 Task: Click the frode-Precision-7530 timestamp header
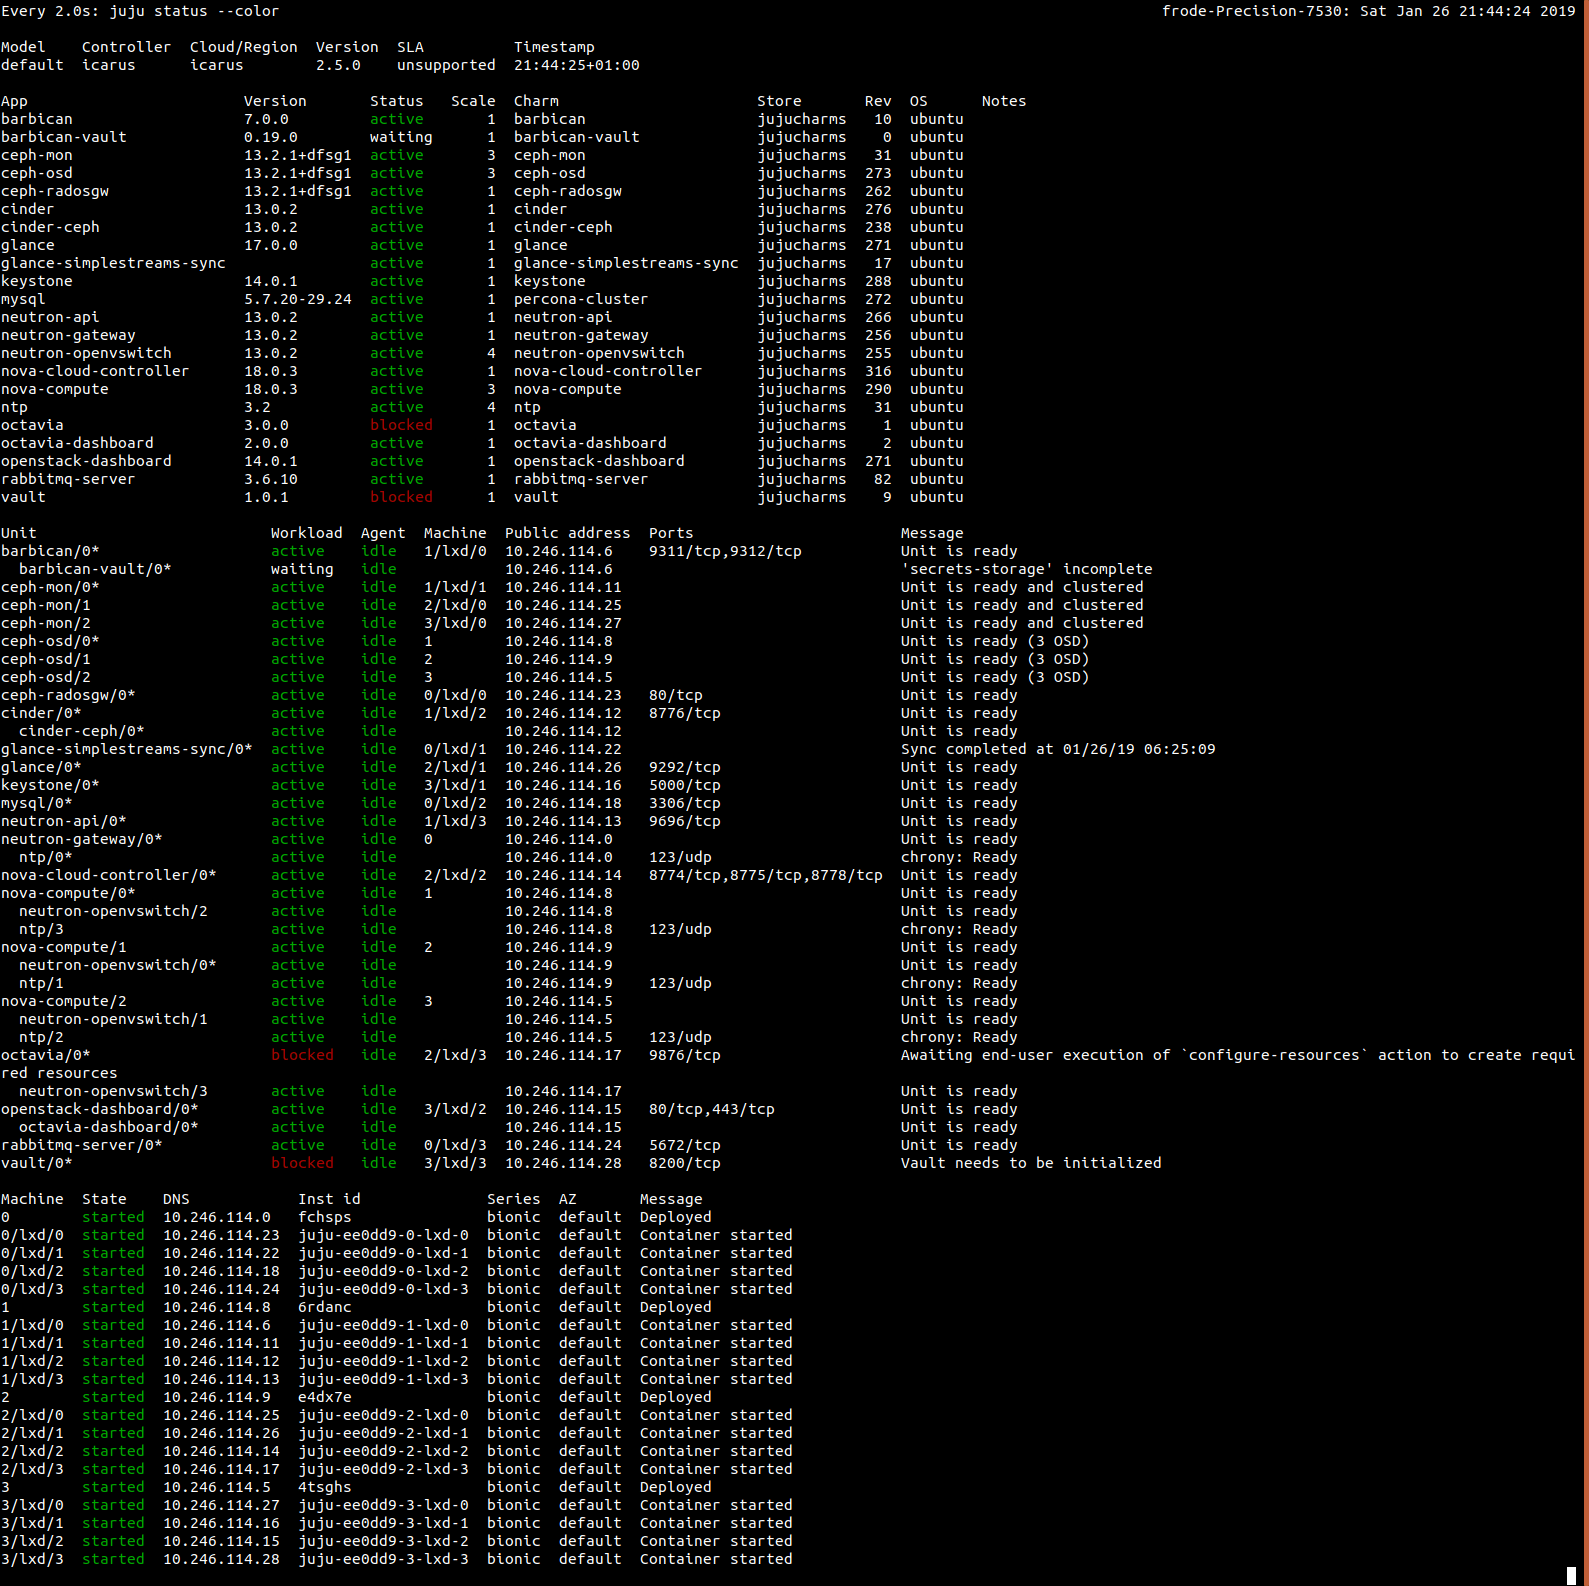1368,11
